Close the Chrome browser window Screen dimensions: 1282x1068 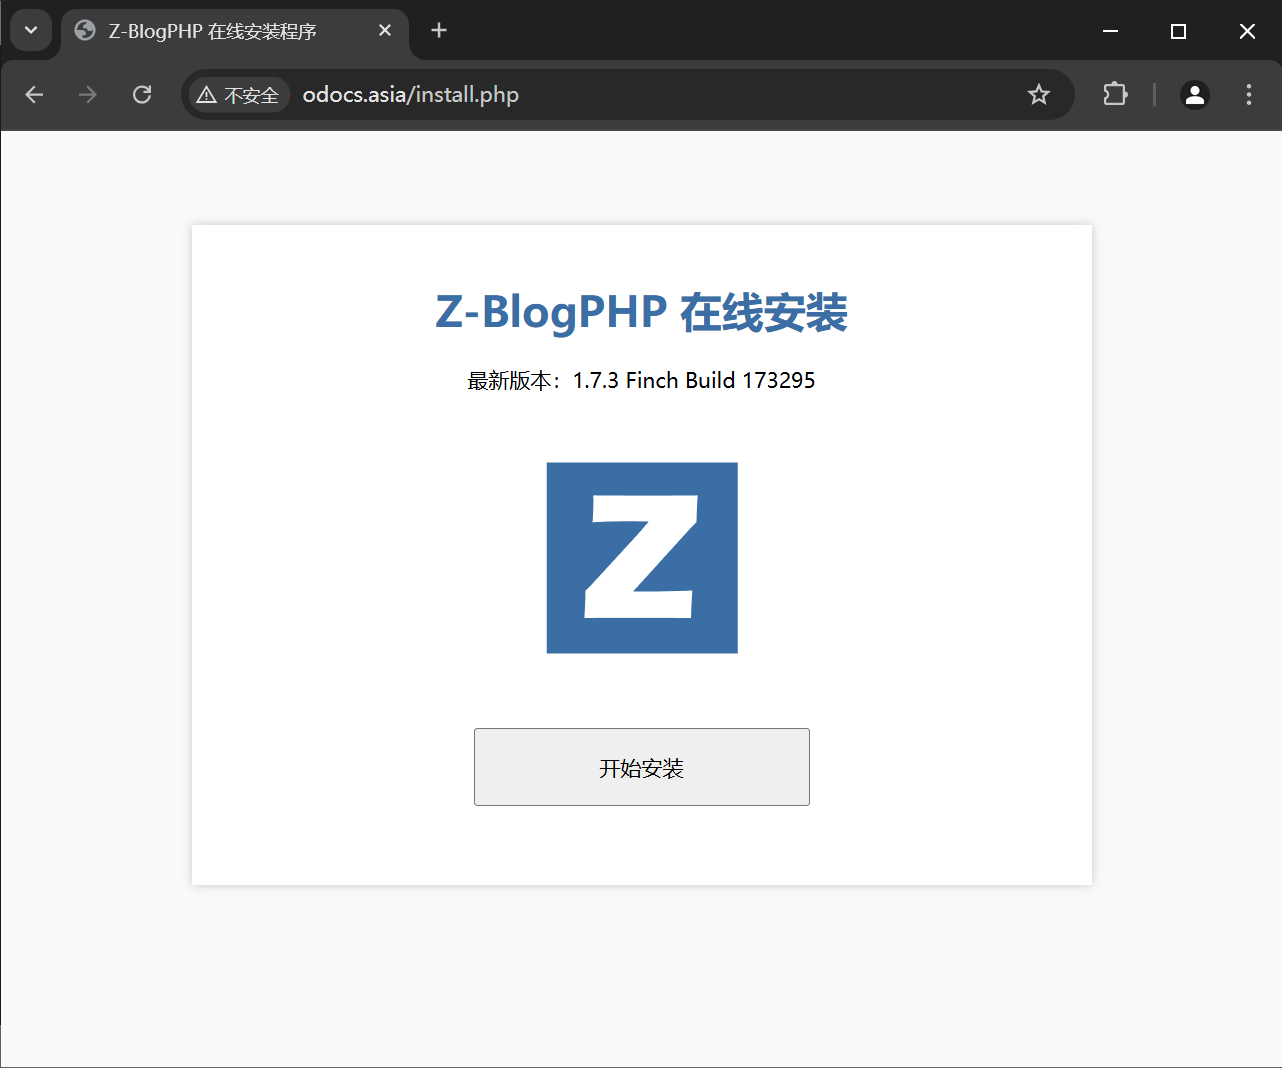[1247, 31]
